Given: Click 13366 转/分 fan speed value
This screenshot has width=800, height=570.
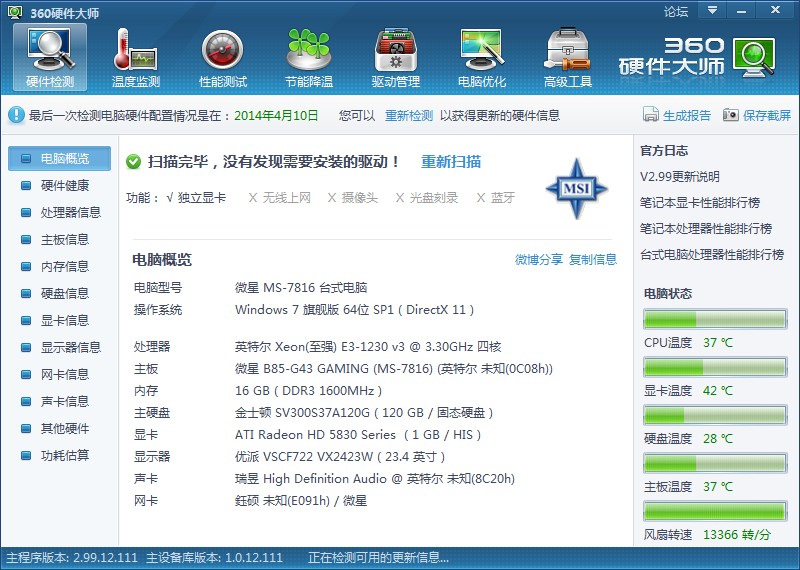Looking at the screenshot, I should tap(737, 535).
